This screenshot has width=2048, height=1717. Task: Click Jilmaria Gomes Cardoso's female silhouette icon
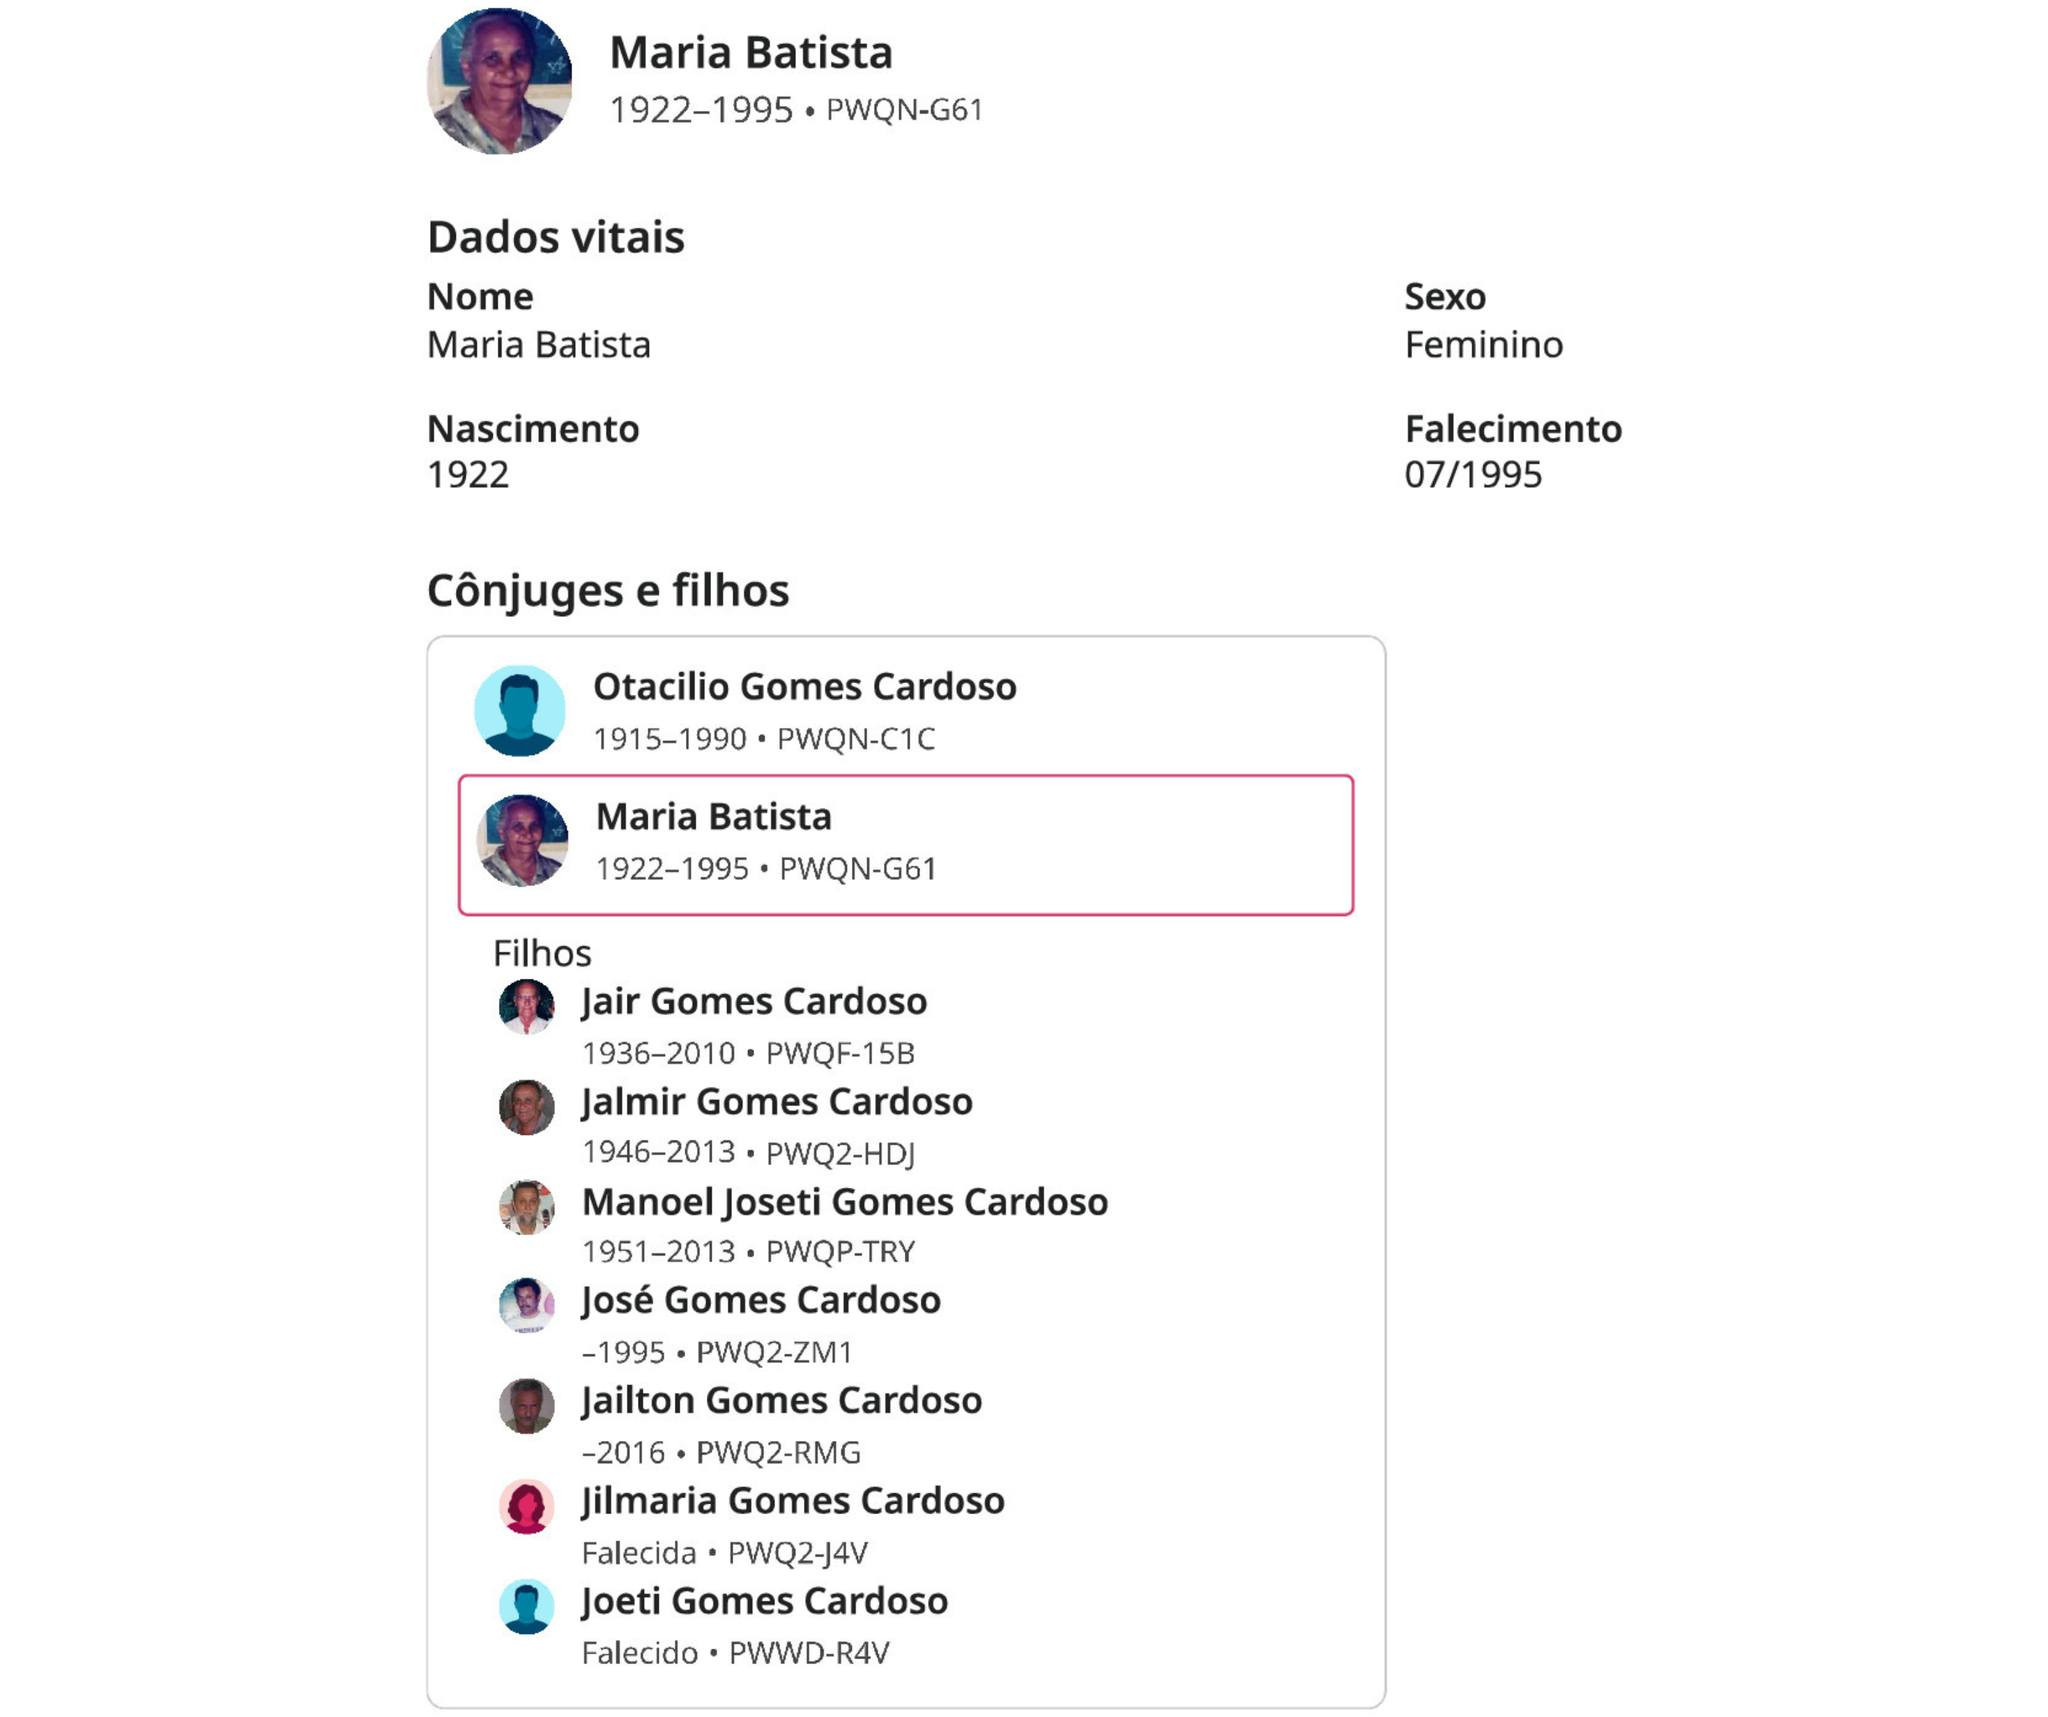(x=526, y=1506)
